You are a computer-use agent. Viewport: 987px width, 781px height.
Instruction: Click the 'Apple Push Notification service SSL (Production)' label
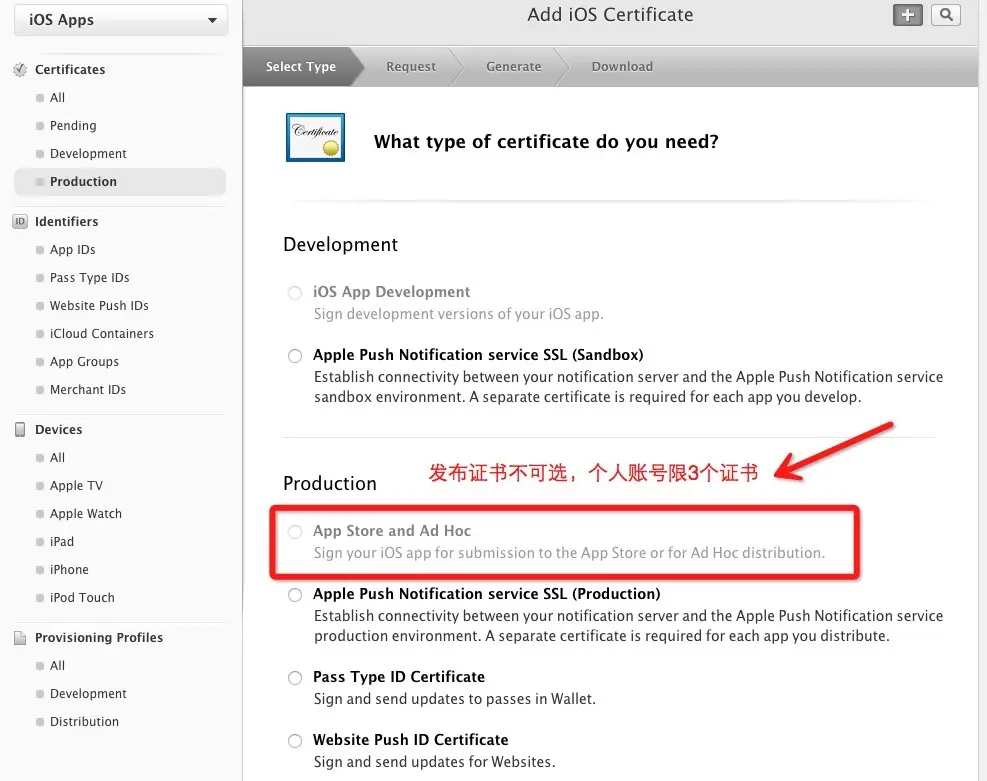pyautogui.click(x=487, y=594)
